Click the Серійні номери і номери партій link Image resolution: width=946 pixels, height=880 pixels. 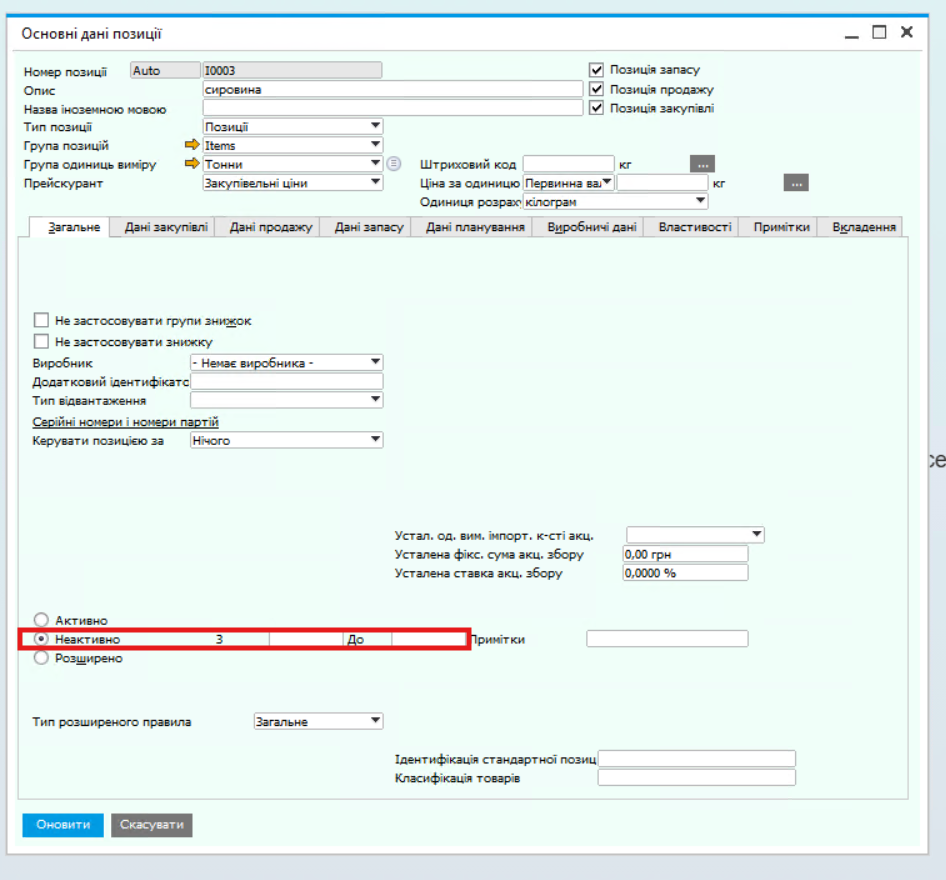125,422
